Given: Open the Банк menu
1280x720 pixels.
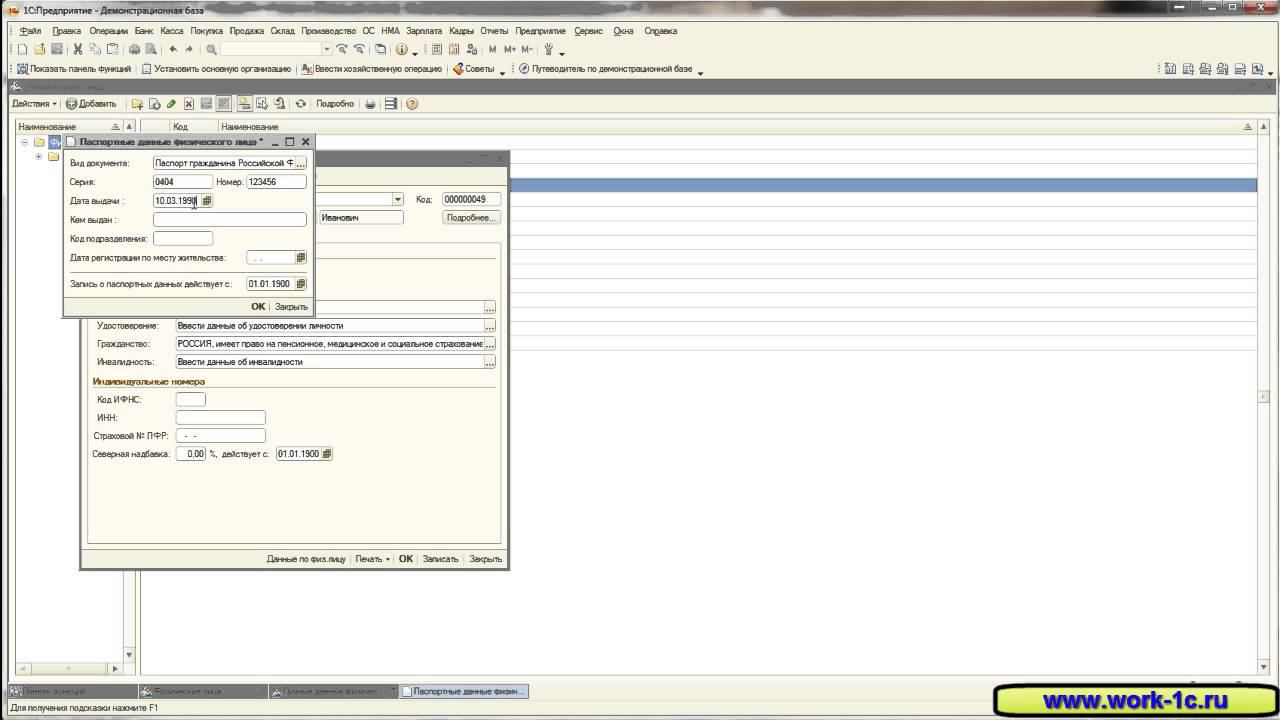Looking at the screenshot, I should tap(144, 31).
